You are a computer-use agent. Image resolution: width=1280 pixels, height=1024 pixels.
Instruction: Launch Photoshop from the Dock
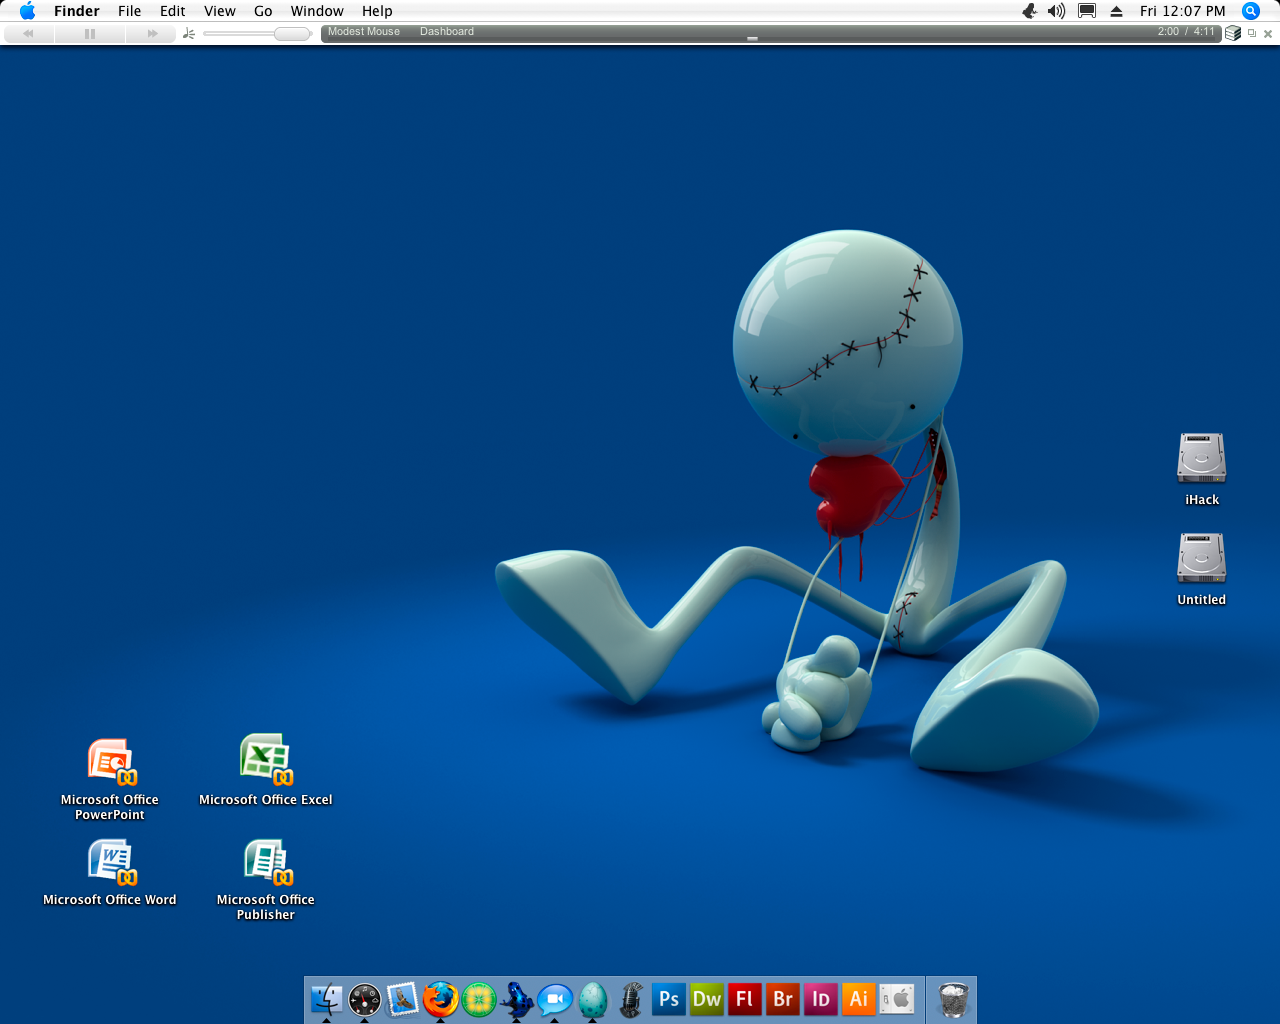(669, 999)
